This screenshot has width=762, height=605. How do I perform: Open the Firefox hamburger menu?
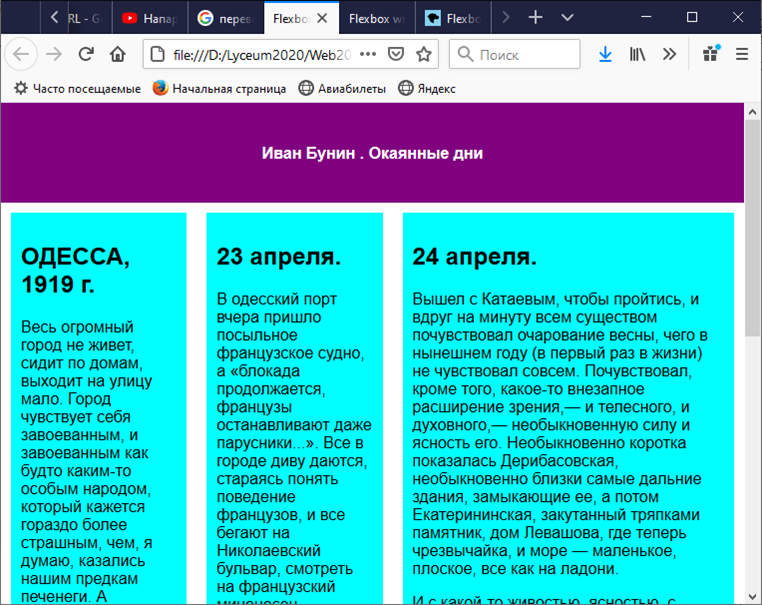pyautogui.click(x=742, y=54)
